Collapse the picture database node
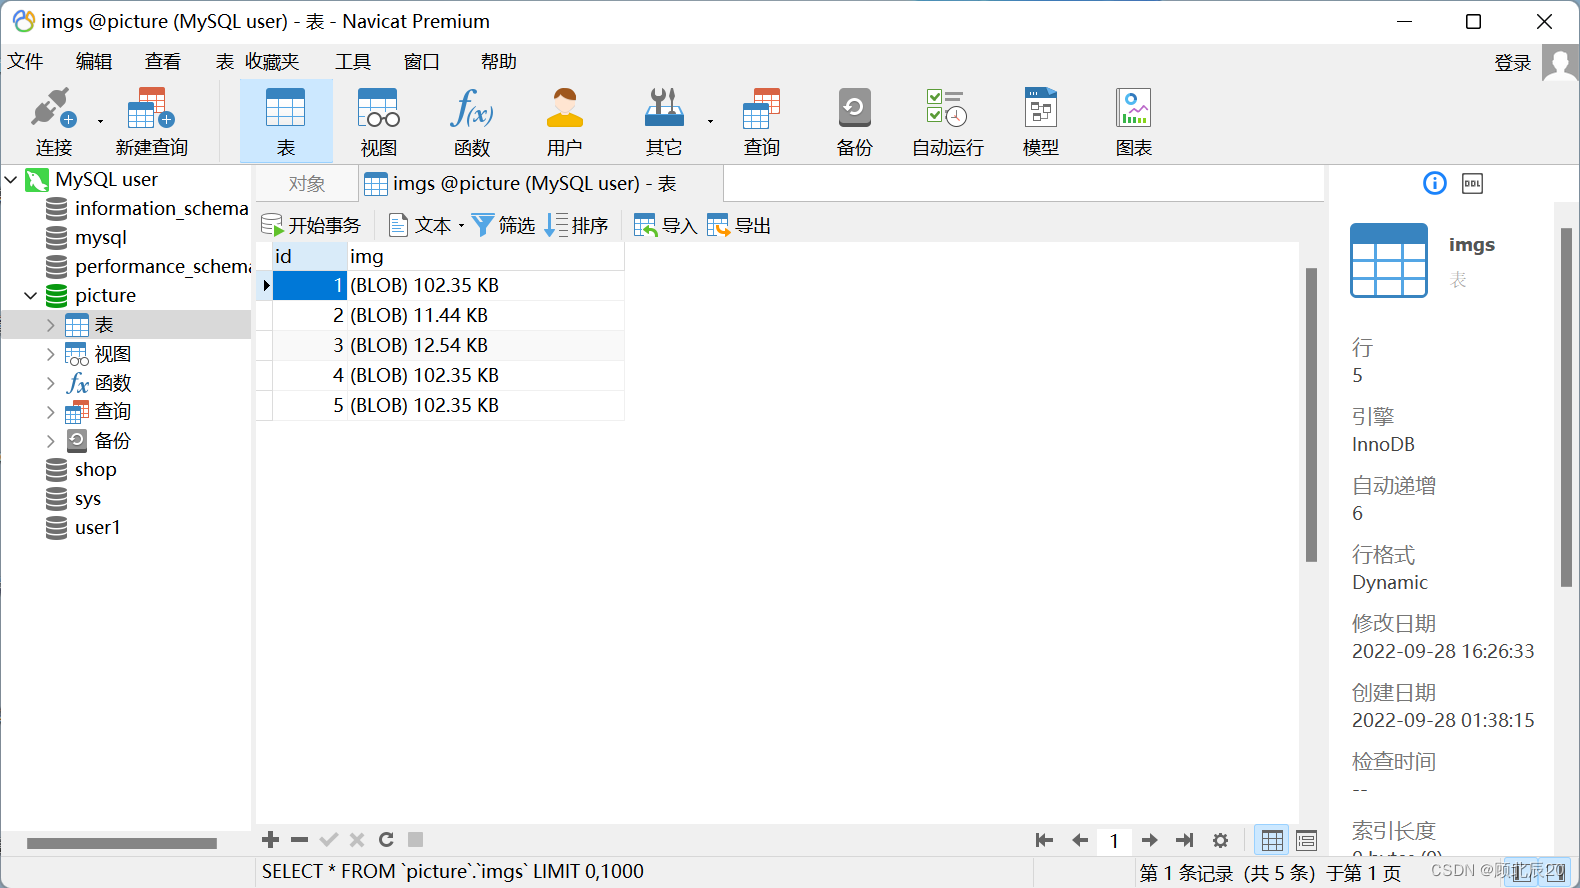Screen dimensions: 1580x888 31,296
